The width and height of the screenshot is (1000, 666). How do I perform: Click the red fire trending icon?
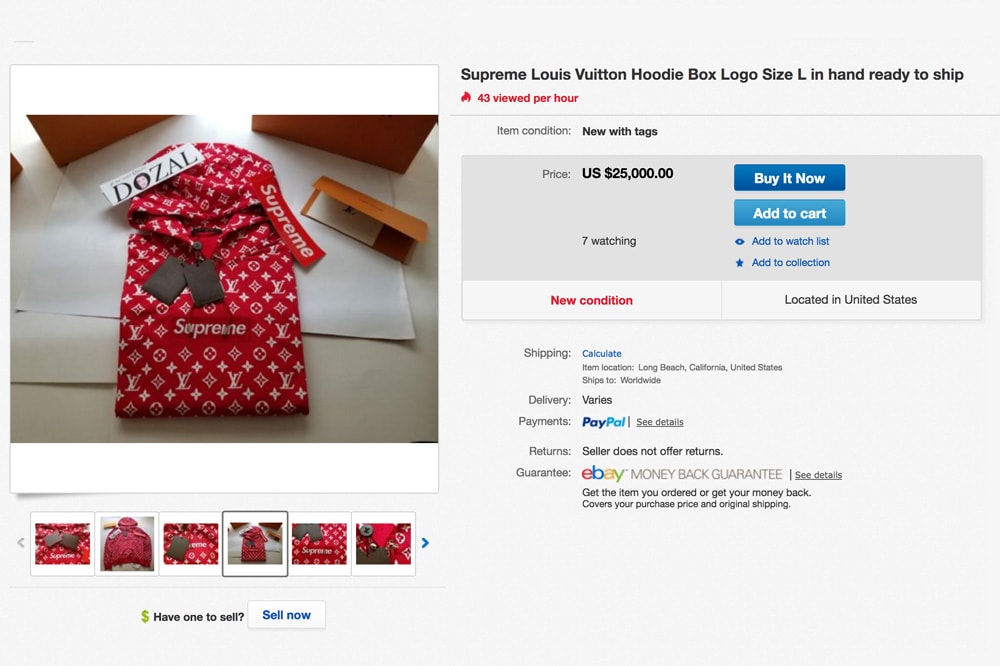[465, 98]
